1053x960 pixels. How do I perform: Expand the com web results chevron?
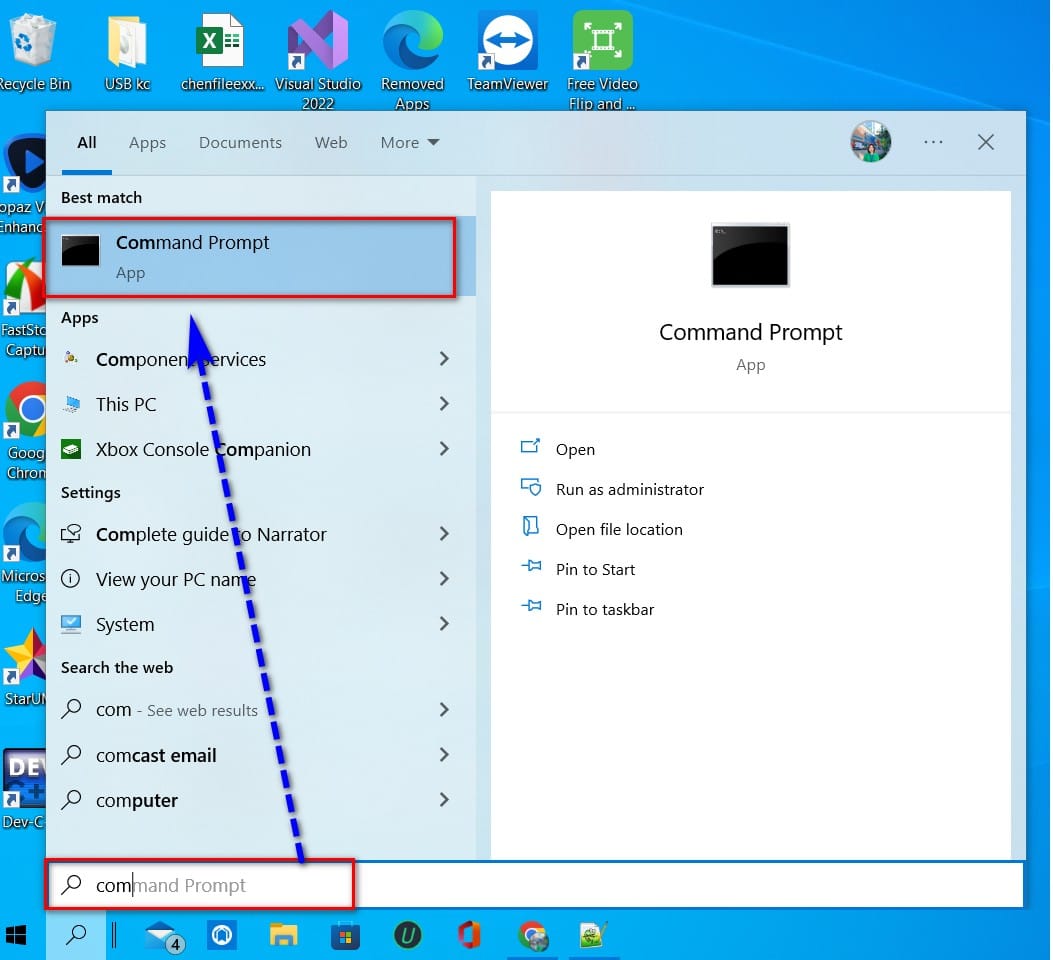[444, 710]
